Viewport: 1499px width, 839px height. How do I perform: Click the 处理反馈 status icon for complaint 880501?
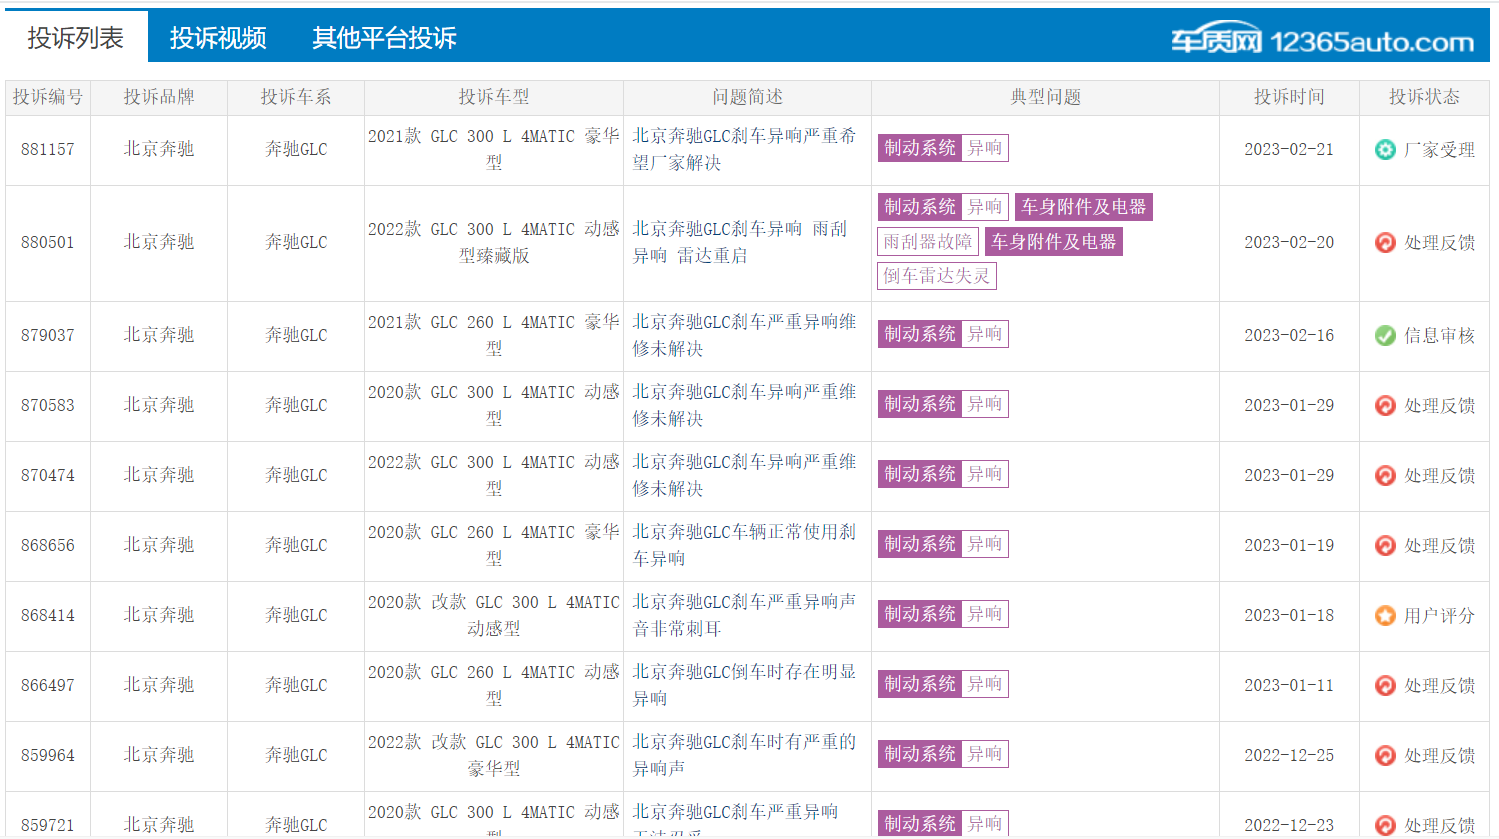click(1385, 243)
